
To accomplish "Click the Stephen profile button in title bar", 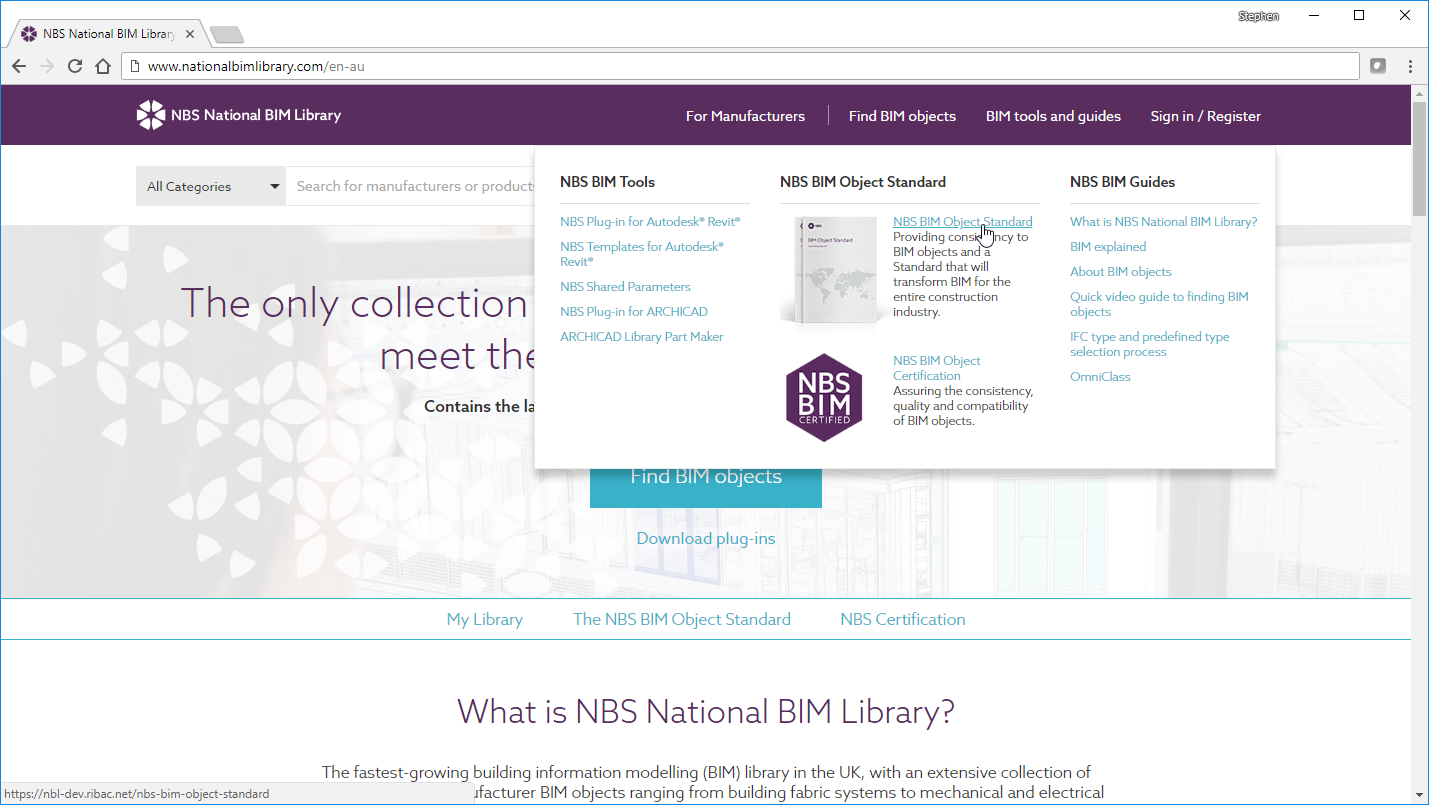I will [1258, 16].
